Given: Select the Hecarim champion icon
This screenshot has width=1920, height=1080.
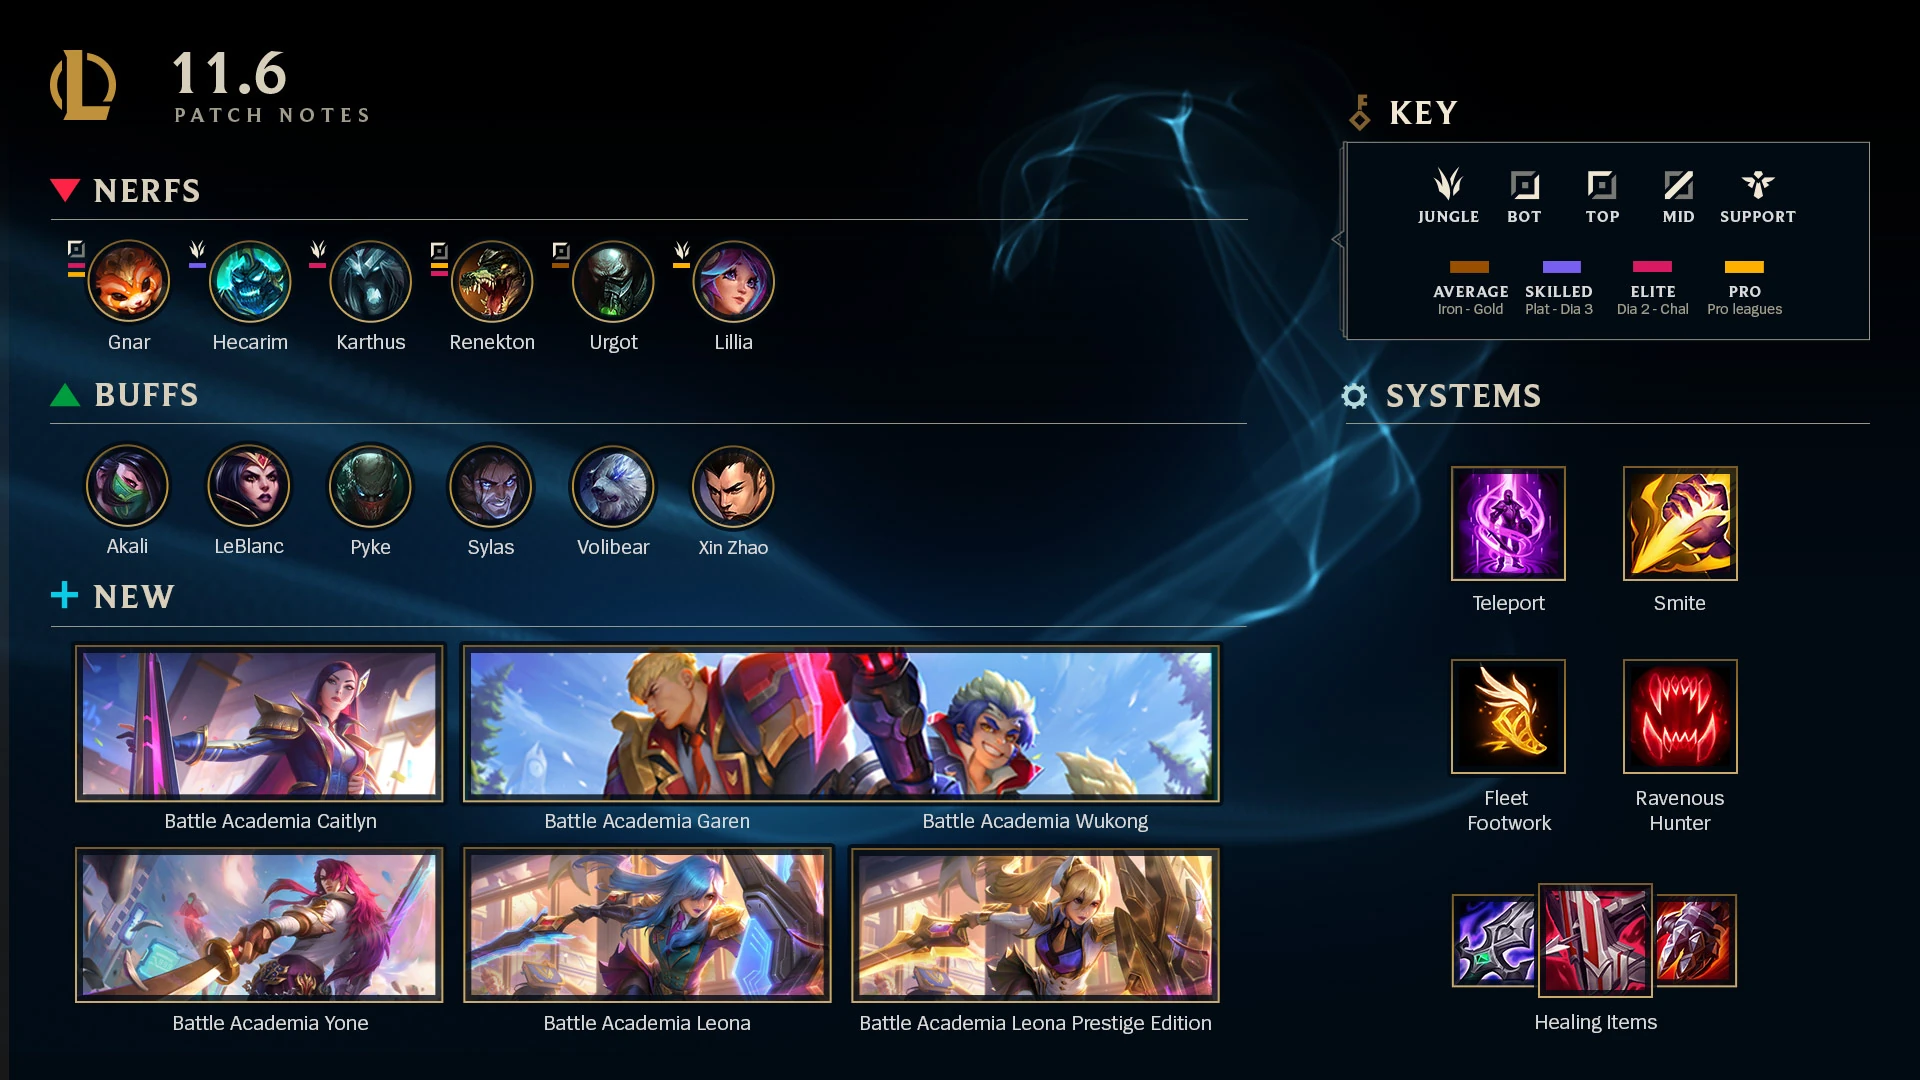Looking at the screenshot, I should pyautogui.click(x=250, y=282).
